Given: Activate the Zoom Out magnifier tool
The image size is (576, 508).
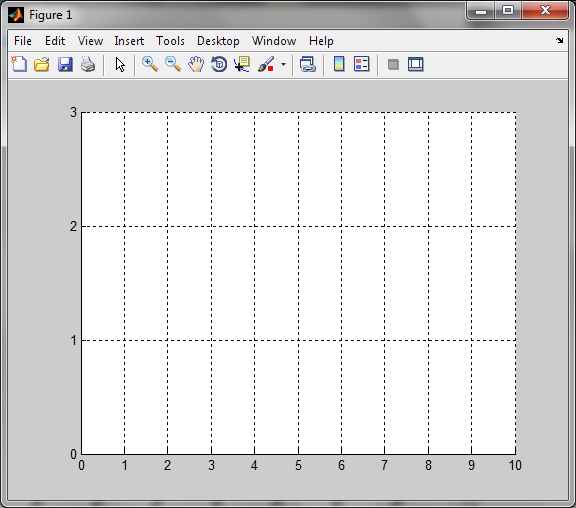Looking at the screenshot, I should pos(173,64).
